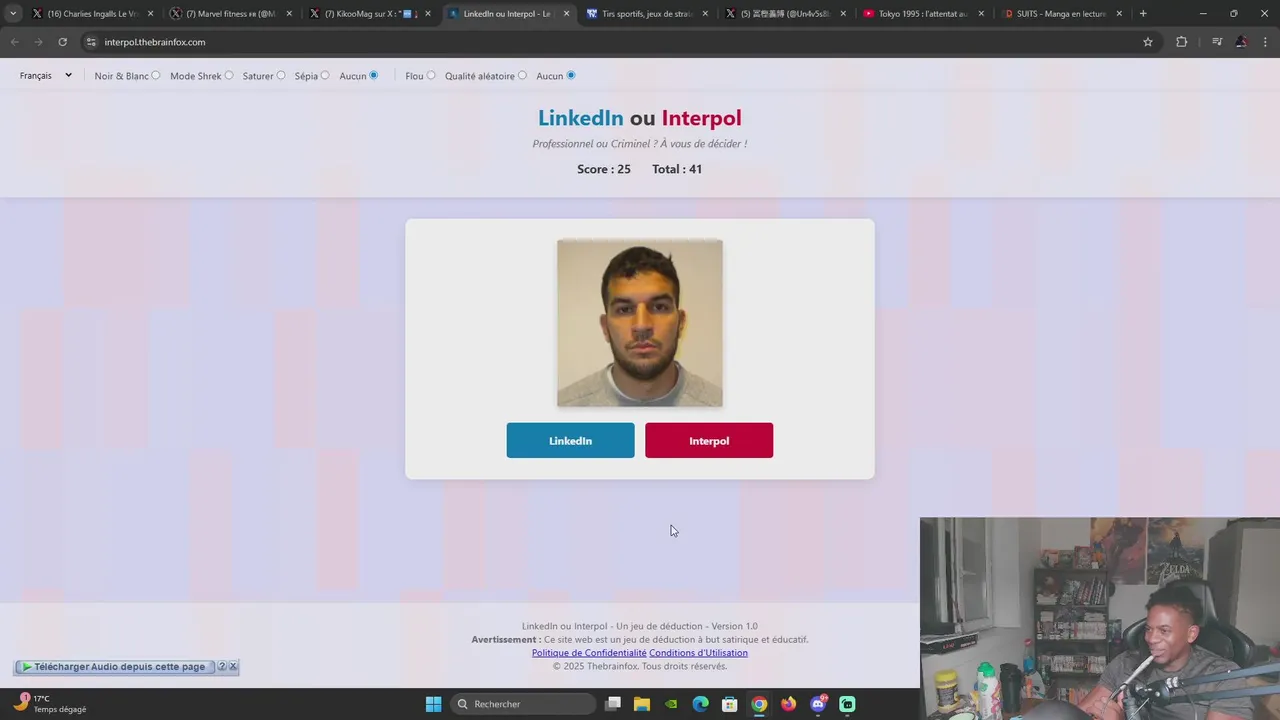Open the Chrome three-dot menu
This screenshot has width=1280, height=720.
click(1265, 42)
